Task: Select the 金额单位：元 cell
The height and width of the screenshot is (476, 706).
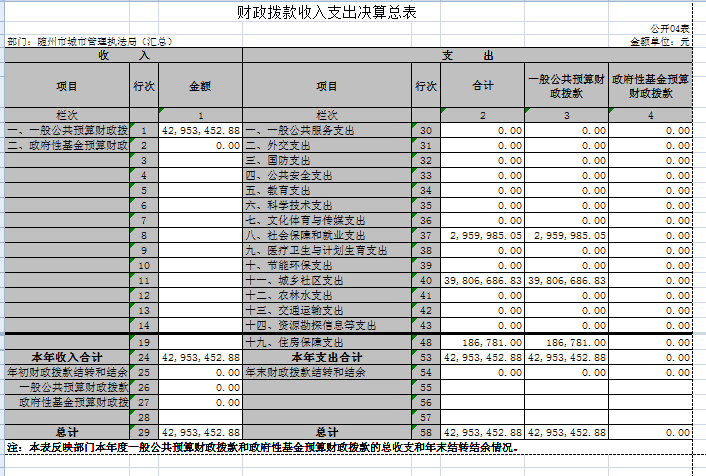Action: pos(660,42)
